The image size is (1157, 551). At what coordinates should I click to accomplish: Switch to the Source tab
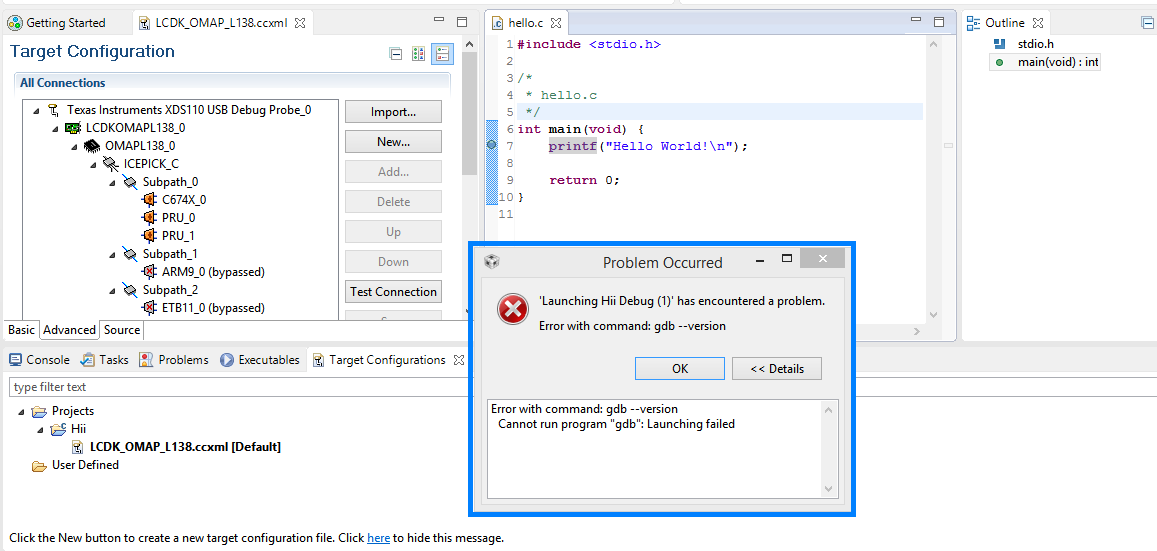[x=122, y=330]
